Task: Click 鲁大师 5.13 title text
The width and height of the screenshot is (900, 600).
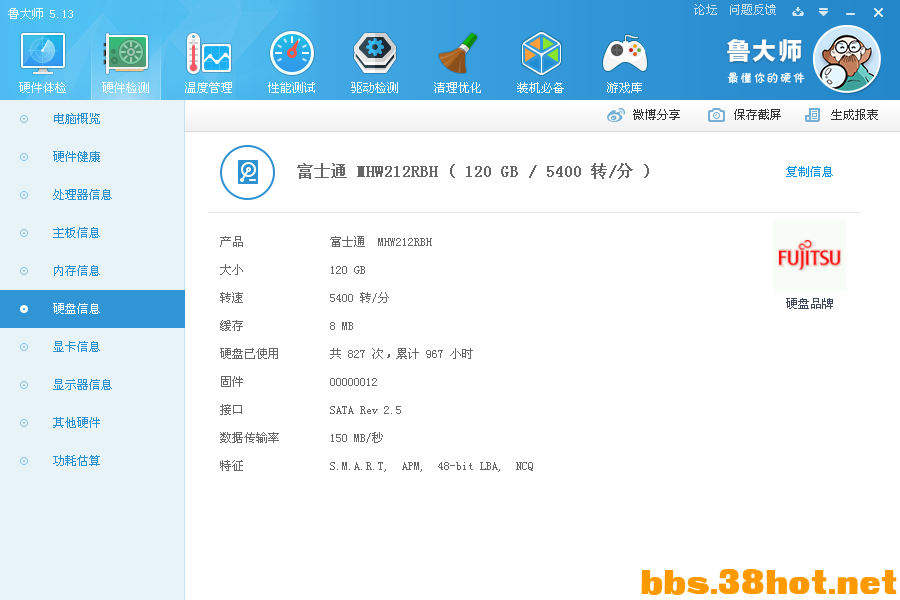Action: pos(40,13)
